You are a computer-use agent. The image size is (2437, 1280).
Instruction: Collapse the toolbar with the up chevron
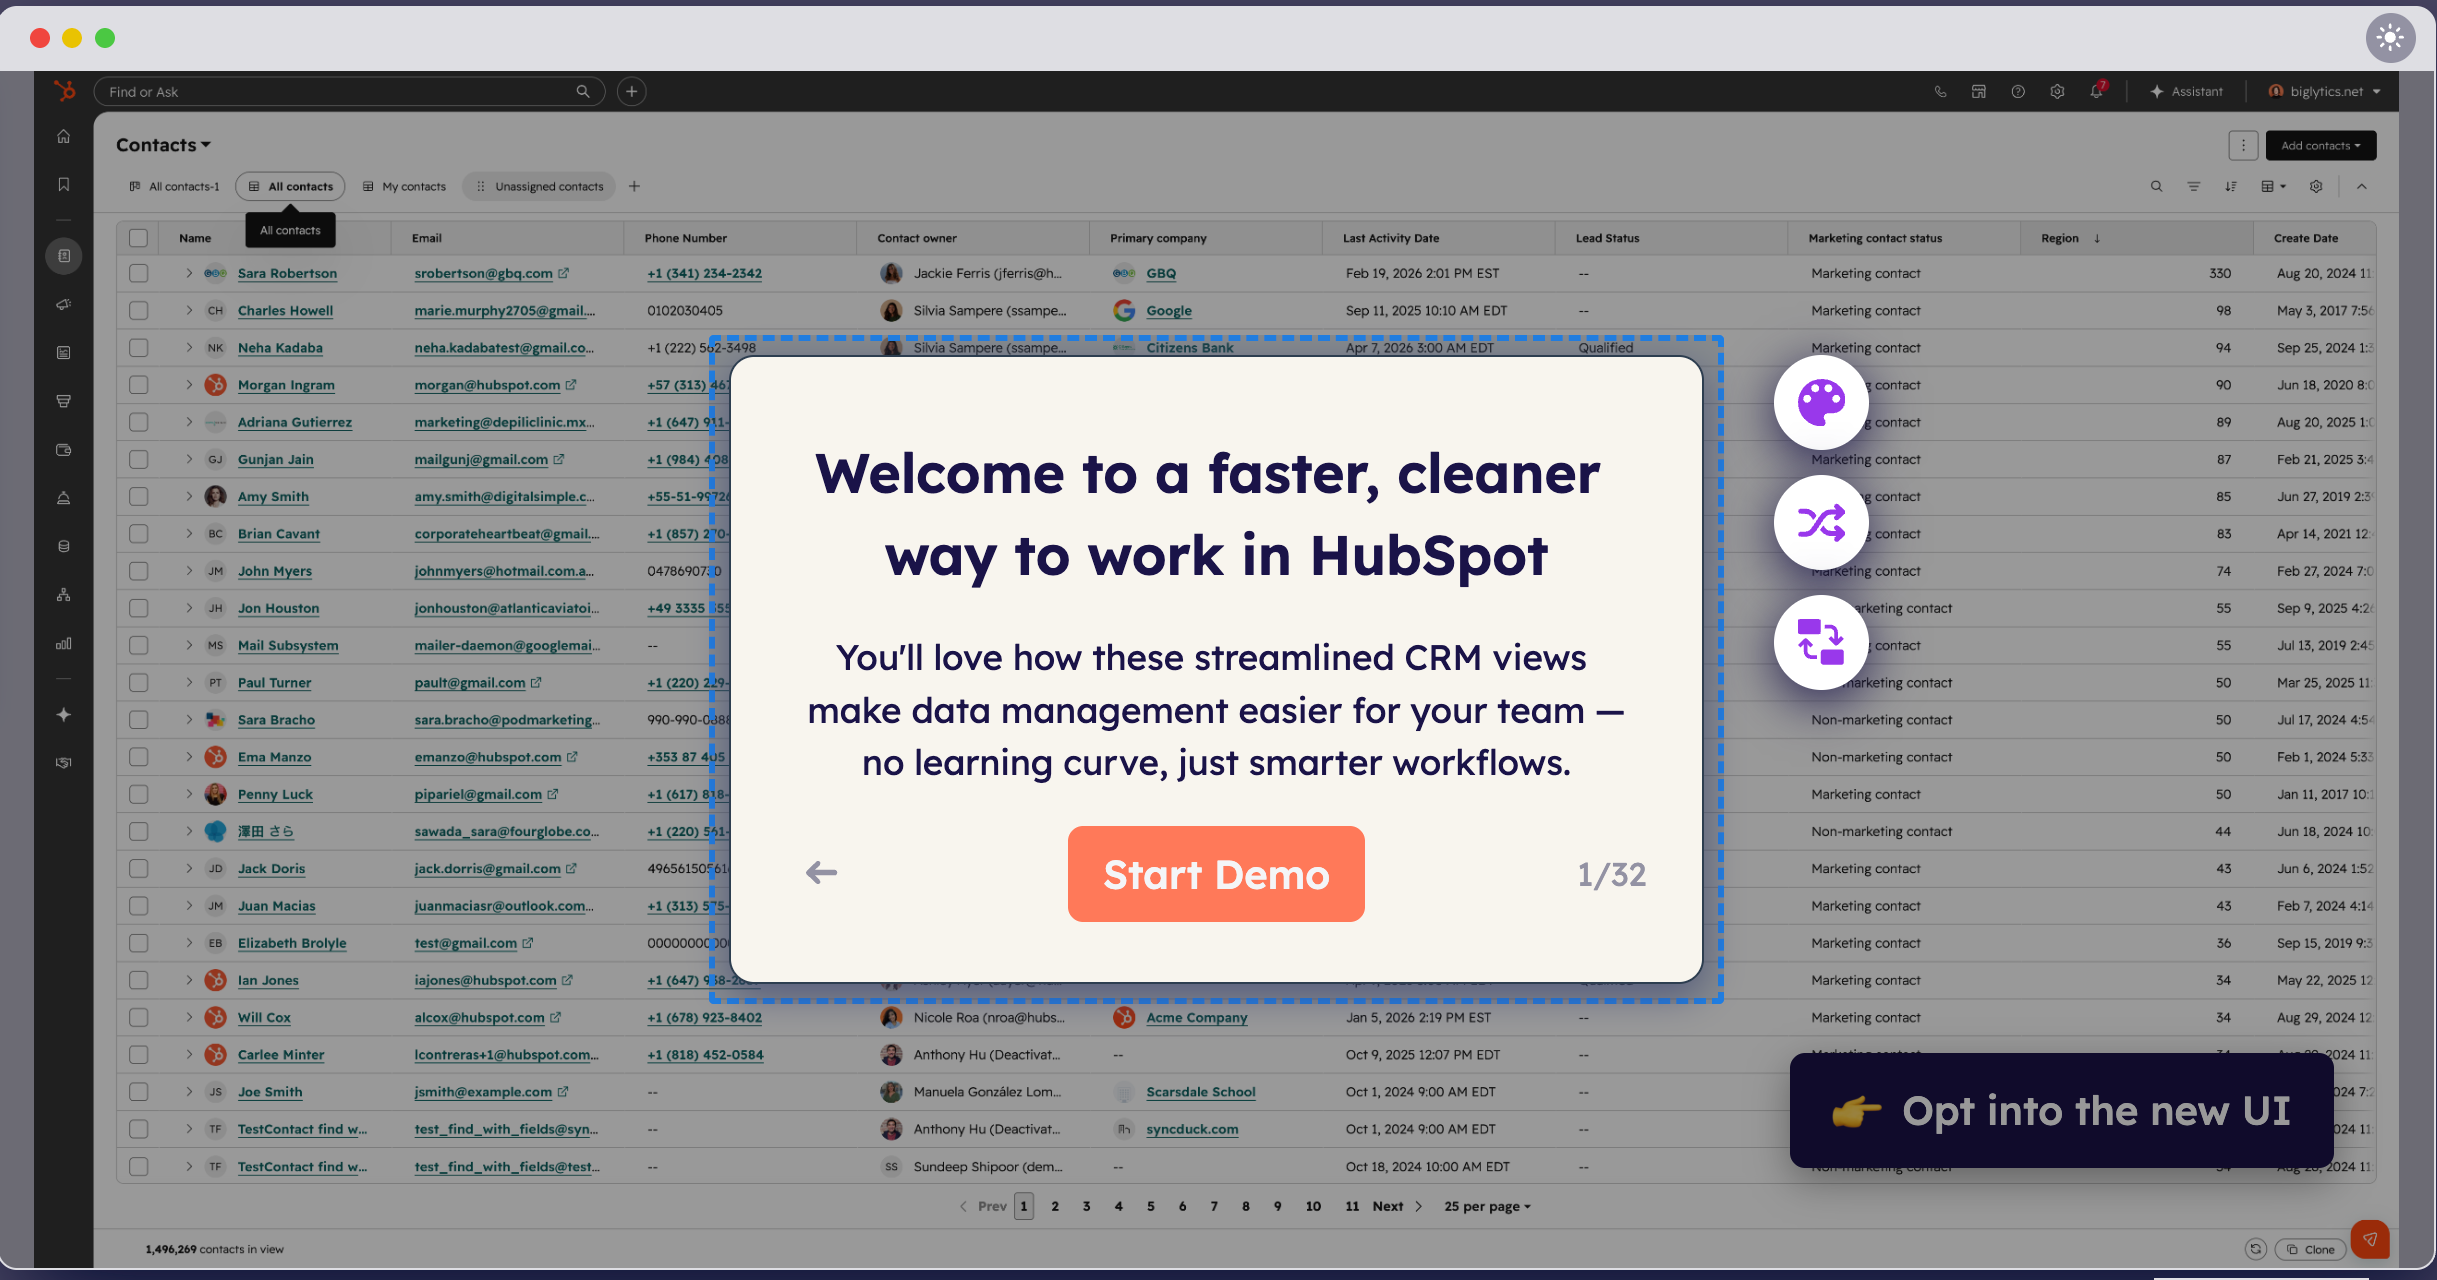pos(2361,186)
